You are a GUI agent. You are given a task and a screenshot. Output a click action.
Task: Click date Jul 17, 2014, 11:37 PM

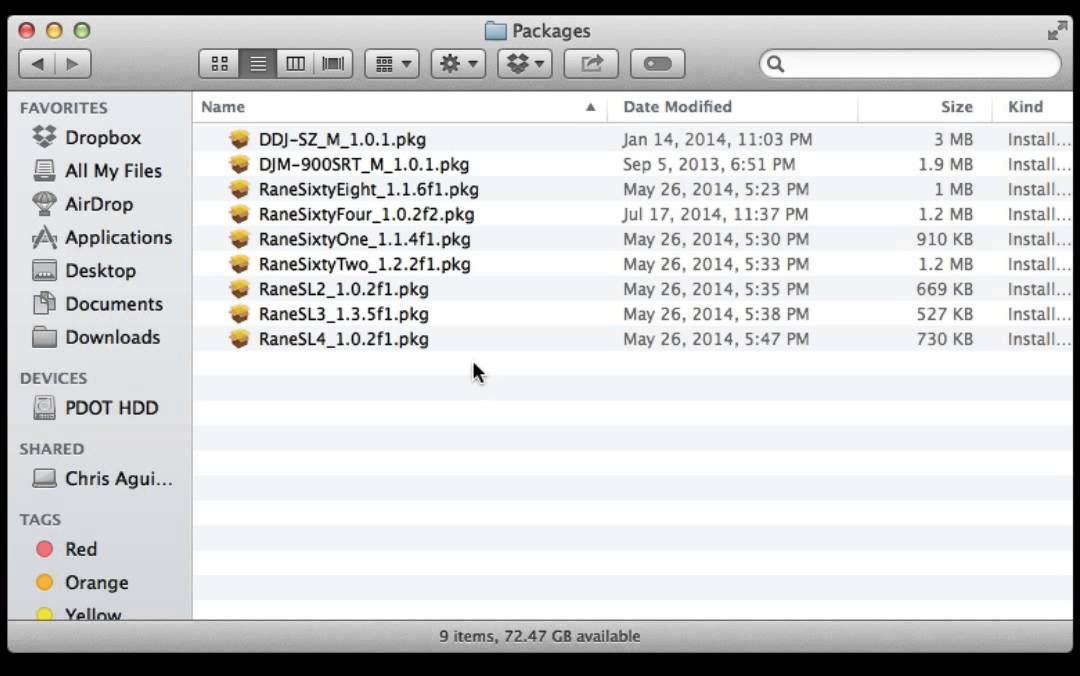(x=715, y=214)
